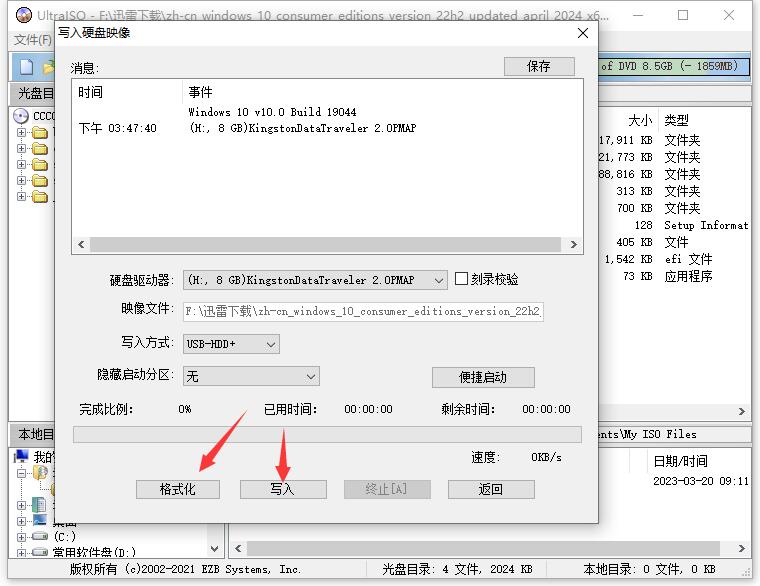Click the DVD 8.5GB capacity bar
This screenshot has height=586, width=760.
(674, 66)
